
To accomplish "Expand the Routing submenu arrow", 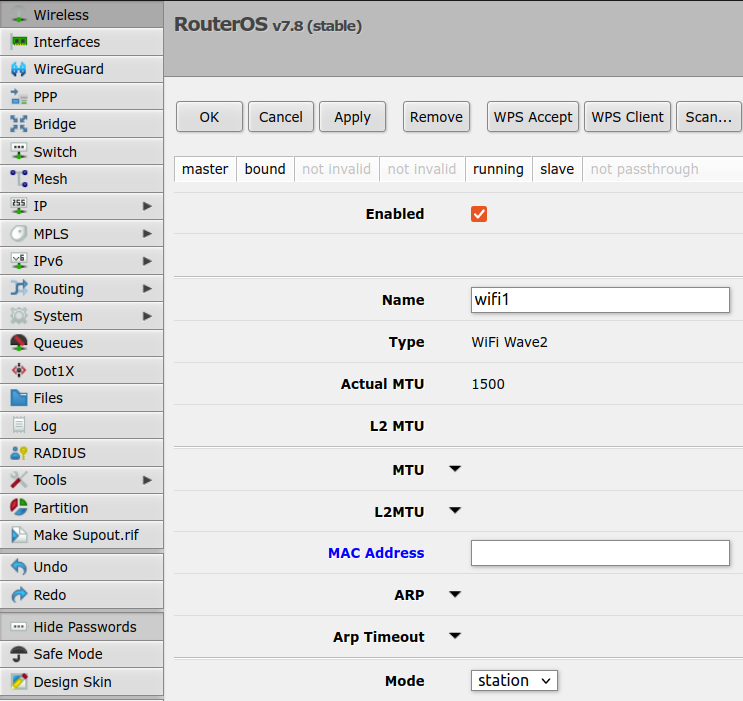I will [147, 289].
